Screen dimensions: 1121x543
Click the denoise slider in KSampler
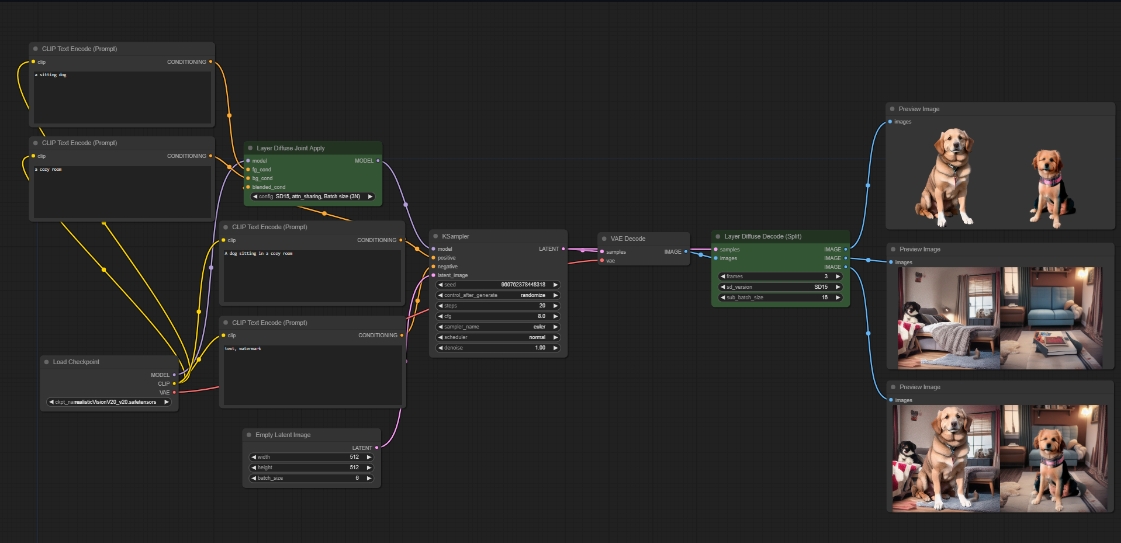click(x=497, y=347)
